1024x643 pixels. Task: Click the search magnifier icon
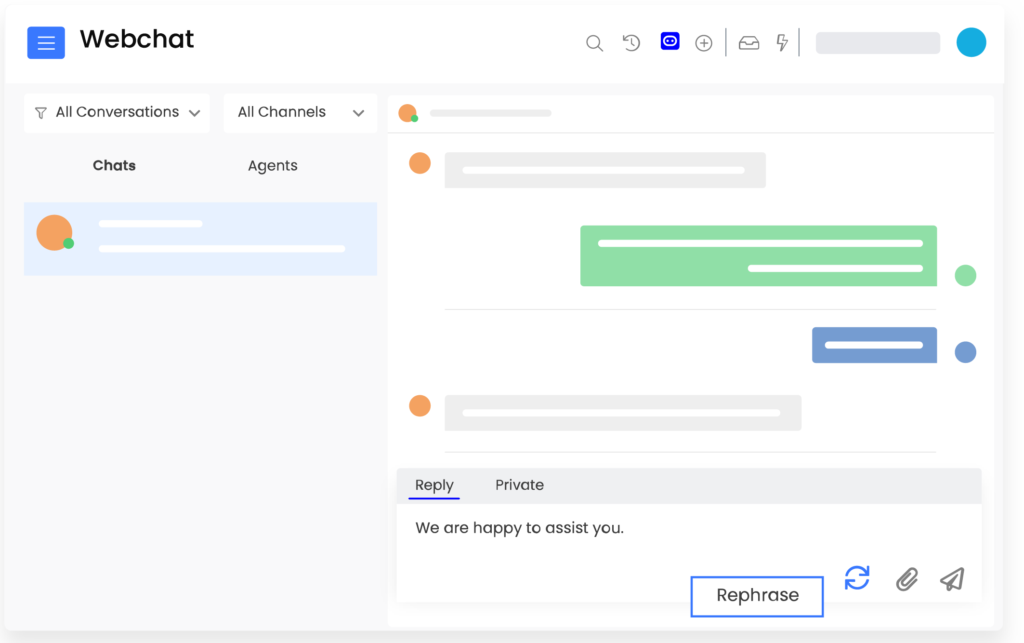pos(594,43)
